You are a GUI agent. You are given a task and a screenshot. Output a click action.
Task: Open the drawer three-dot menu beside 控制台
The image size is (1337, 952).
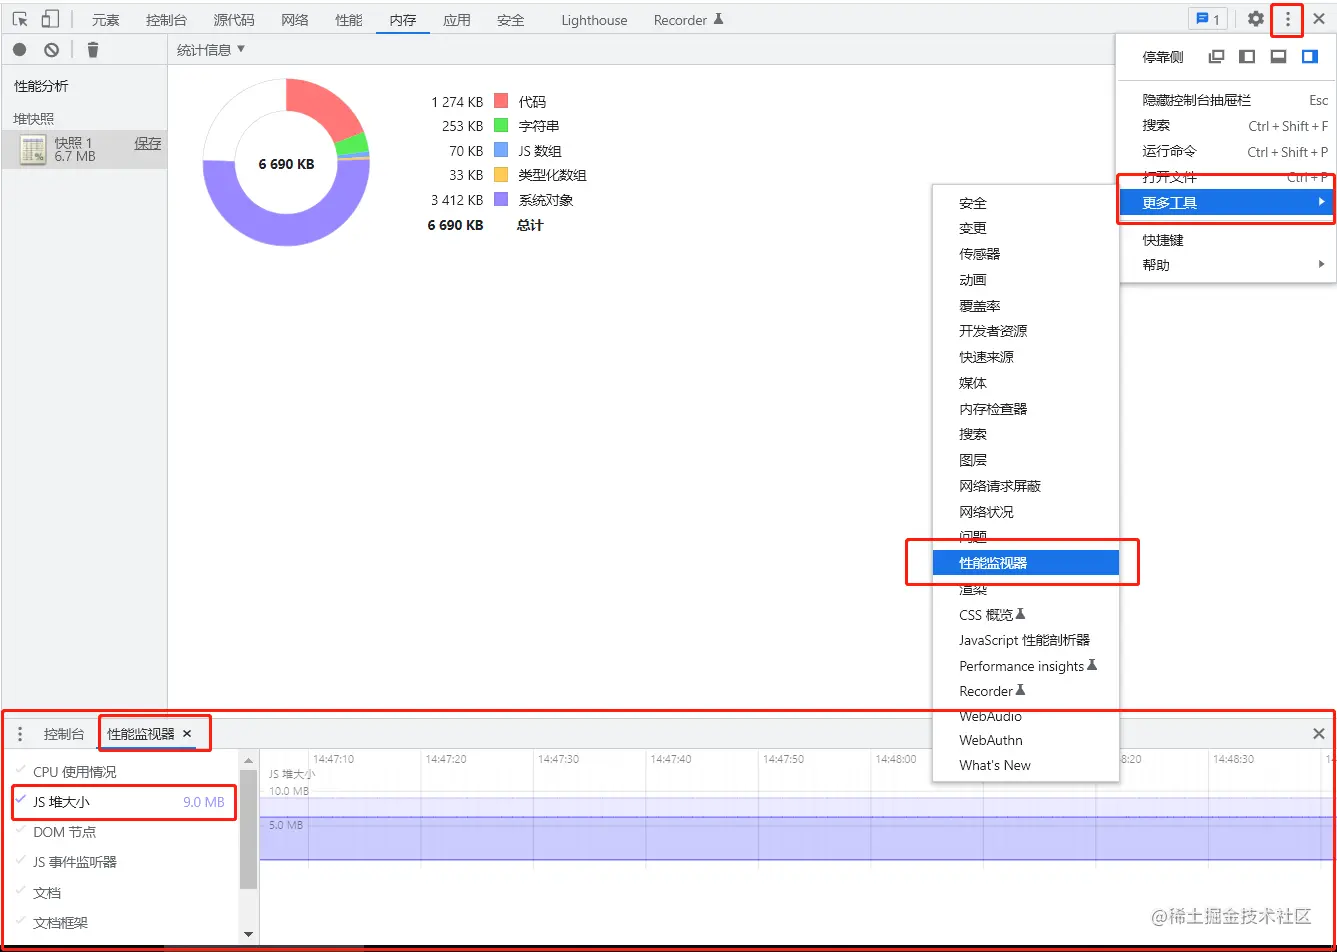pyautogui.click(x=20, y=734)
